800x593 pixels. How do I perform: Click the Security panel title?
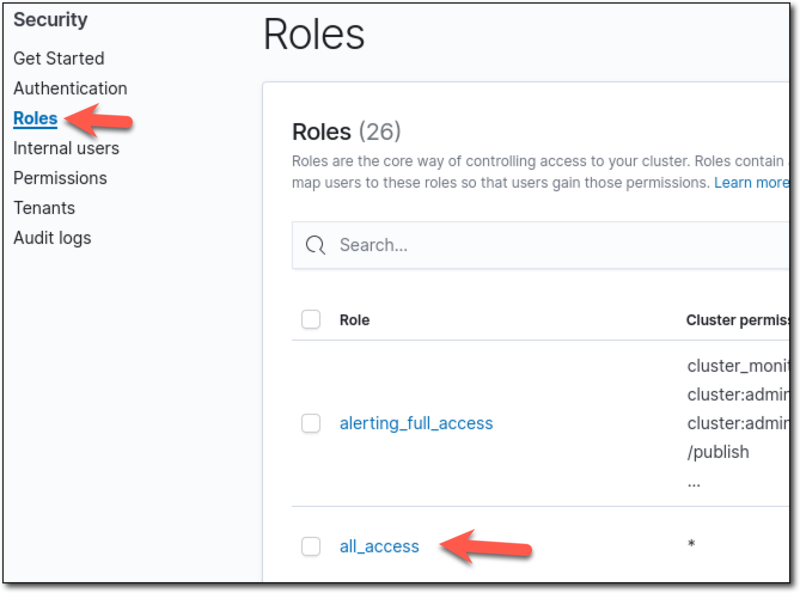(50, 18)
